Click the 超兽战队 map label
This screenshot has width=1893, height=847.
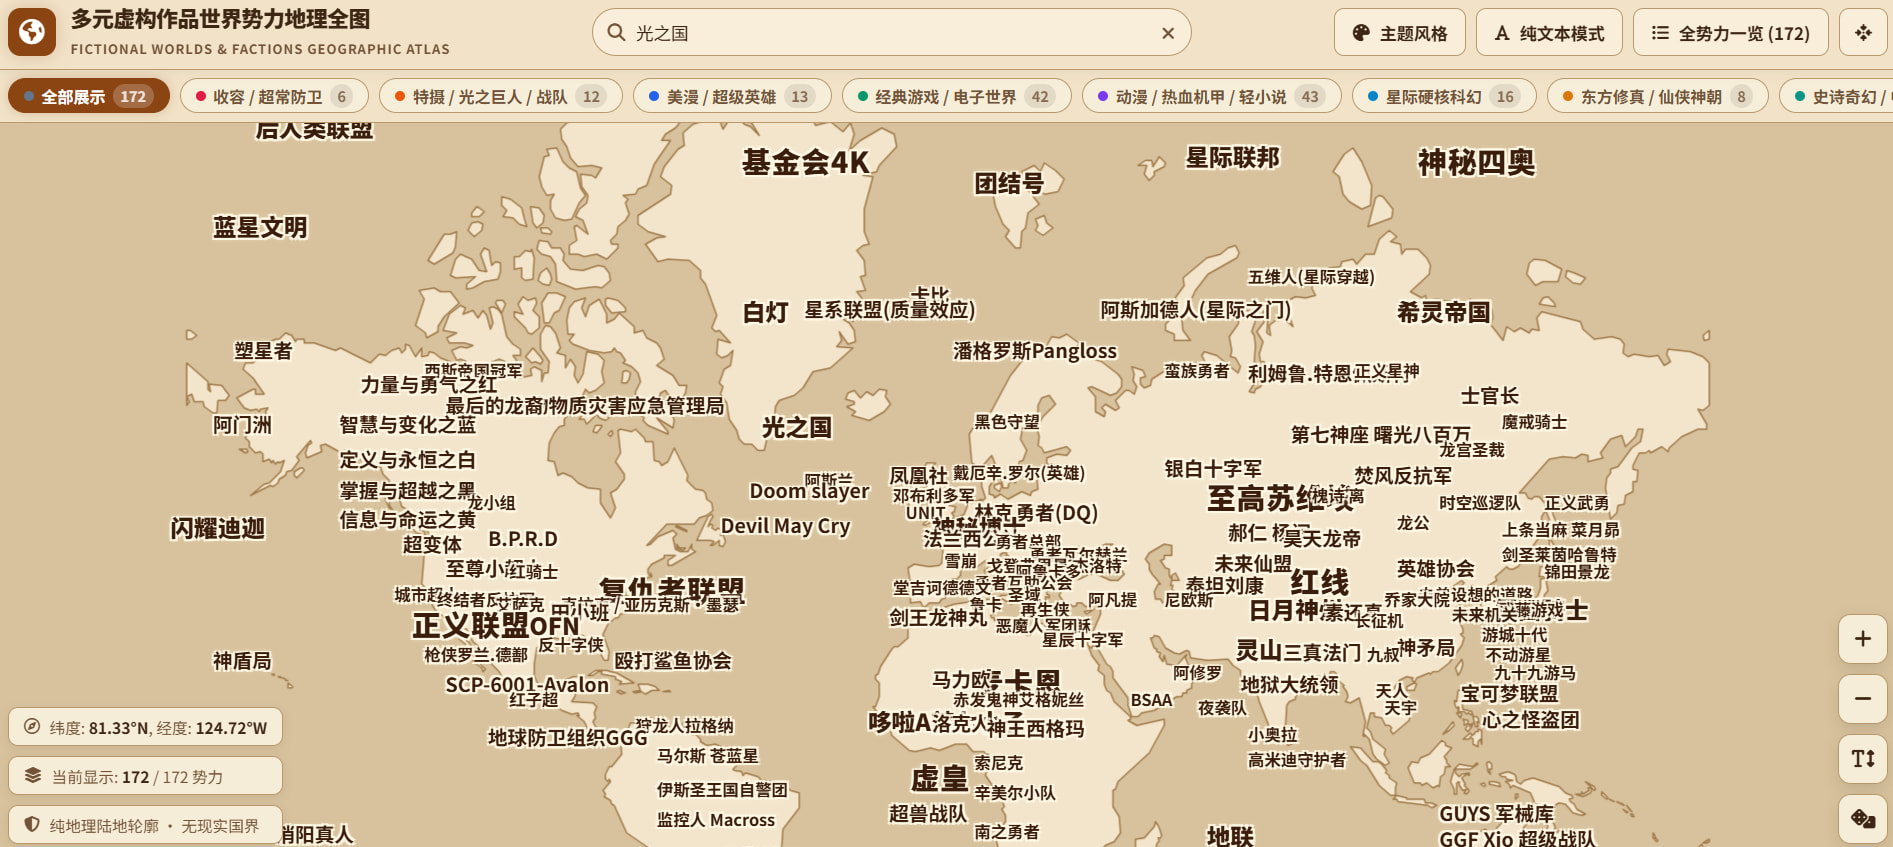click(928, 814)
